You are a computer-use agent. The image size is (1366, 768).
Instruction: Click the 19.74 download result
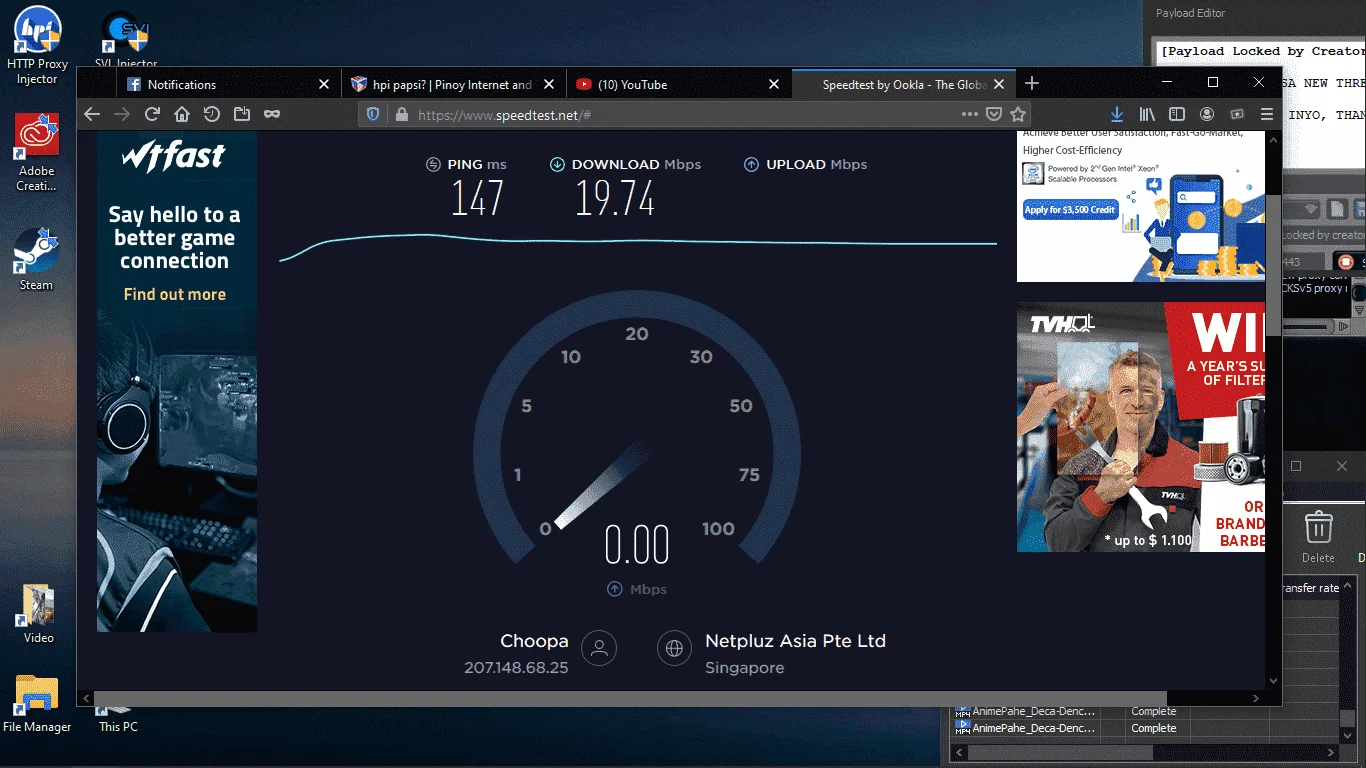(x=615, y=199)
